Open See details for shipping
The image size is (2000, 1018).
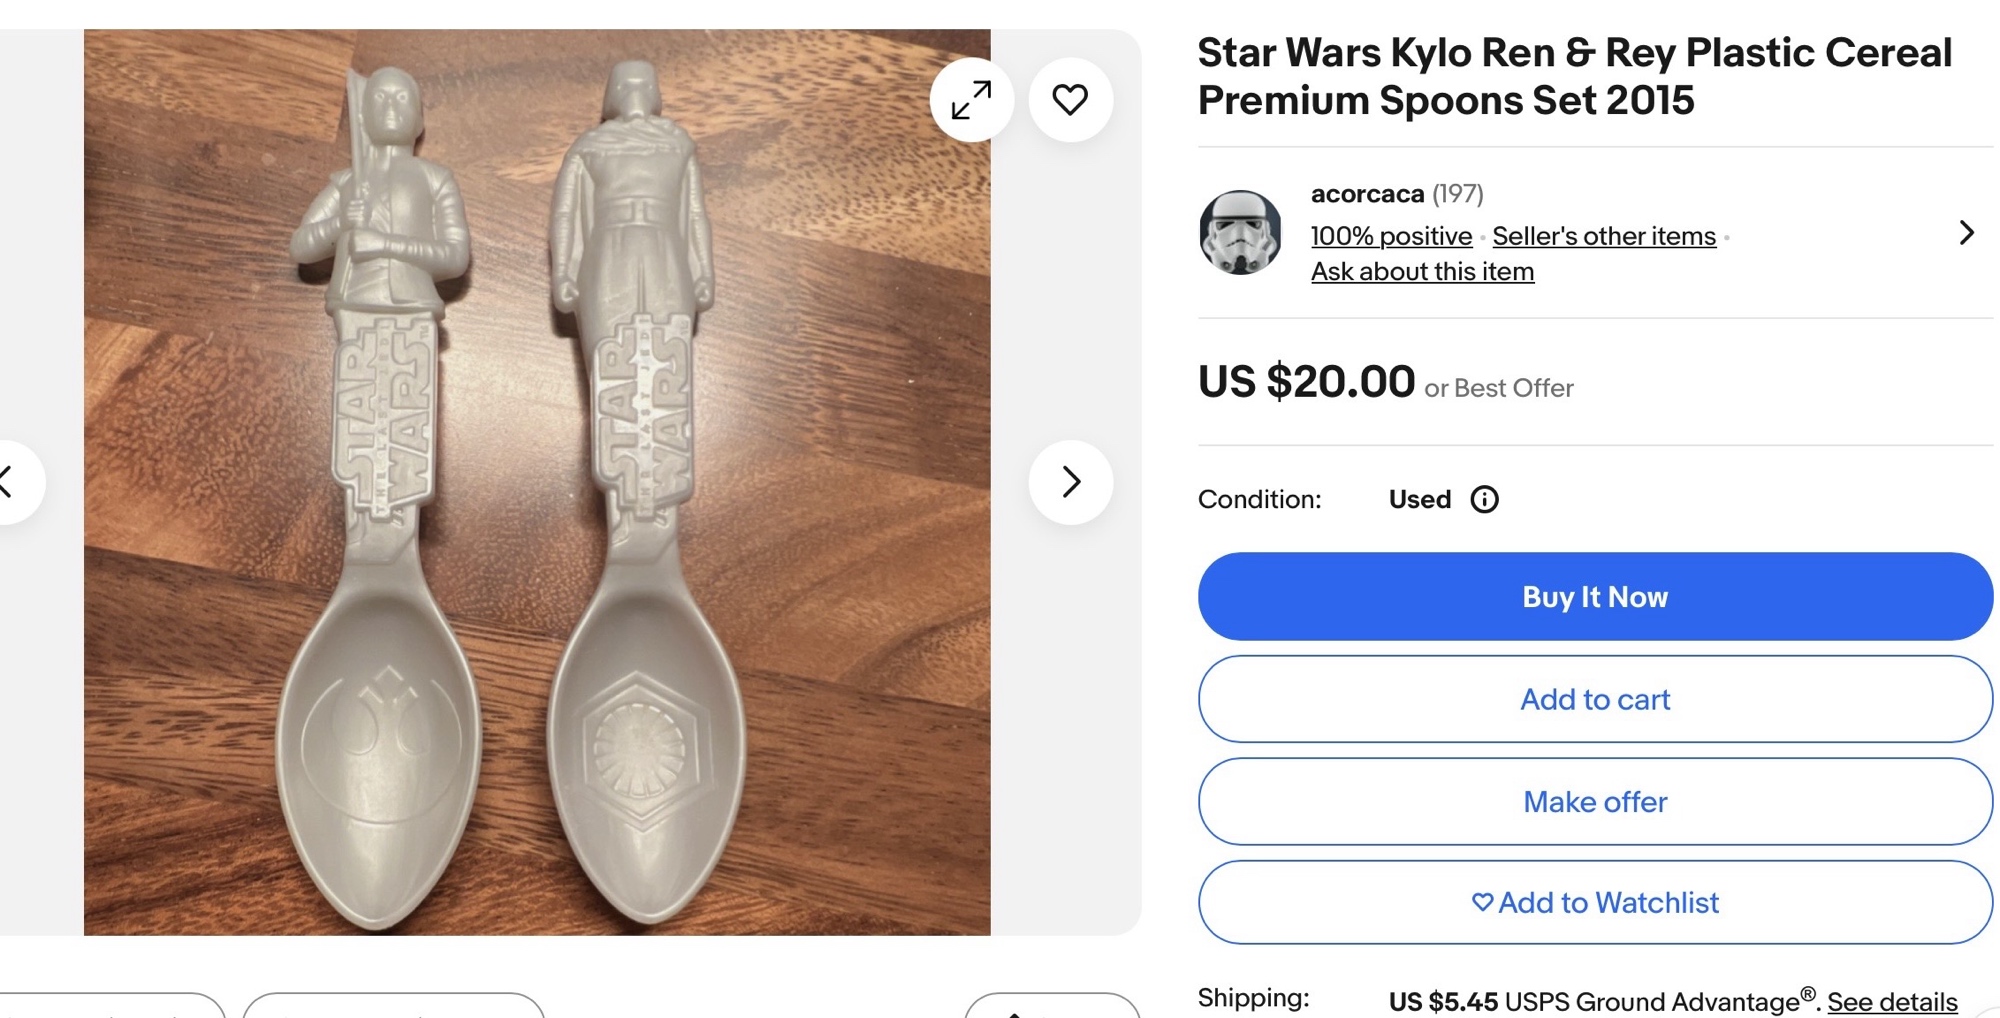click(x=1892, y=1001)
